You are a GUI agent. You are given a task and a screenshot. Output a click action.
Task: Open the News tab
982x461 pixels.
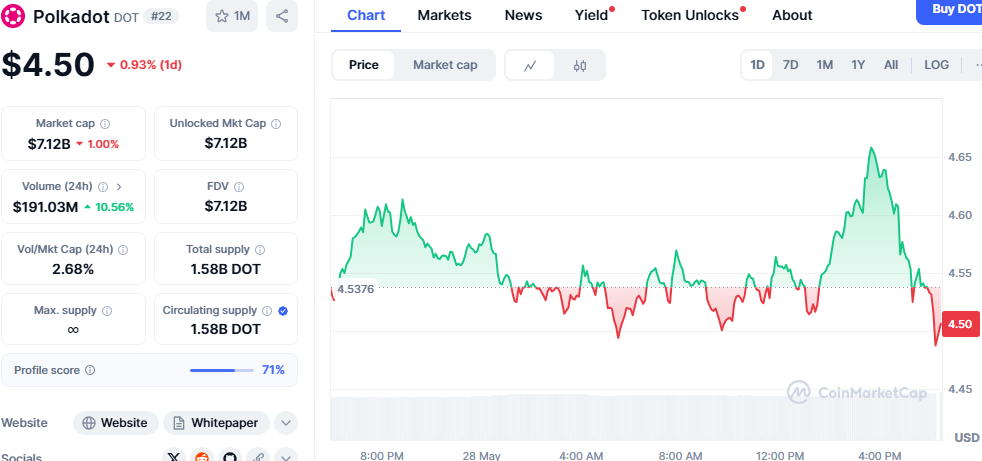pyautogui.click(x=523, y=15)
